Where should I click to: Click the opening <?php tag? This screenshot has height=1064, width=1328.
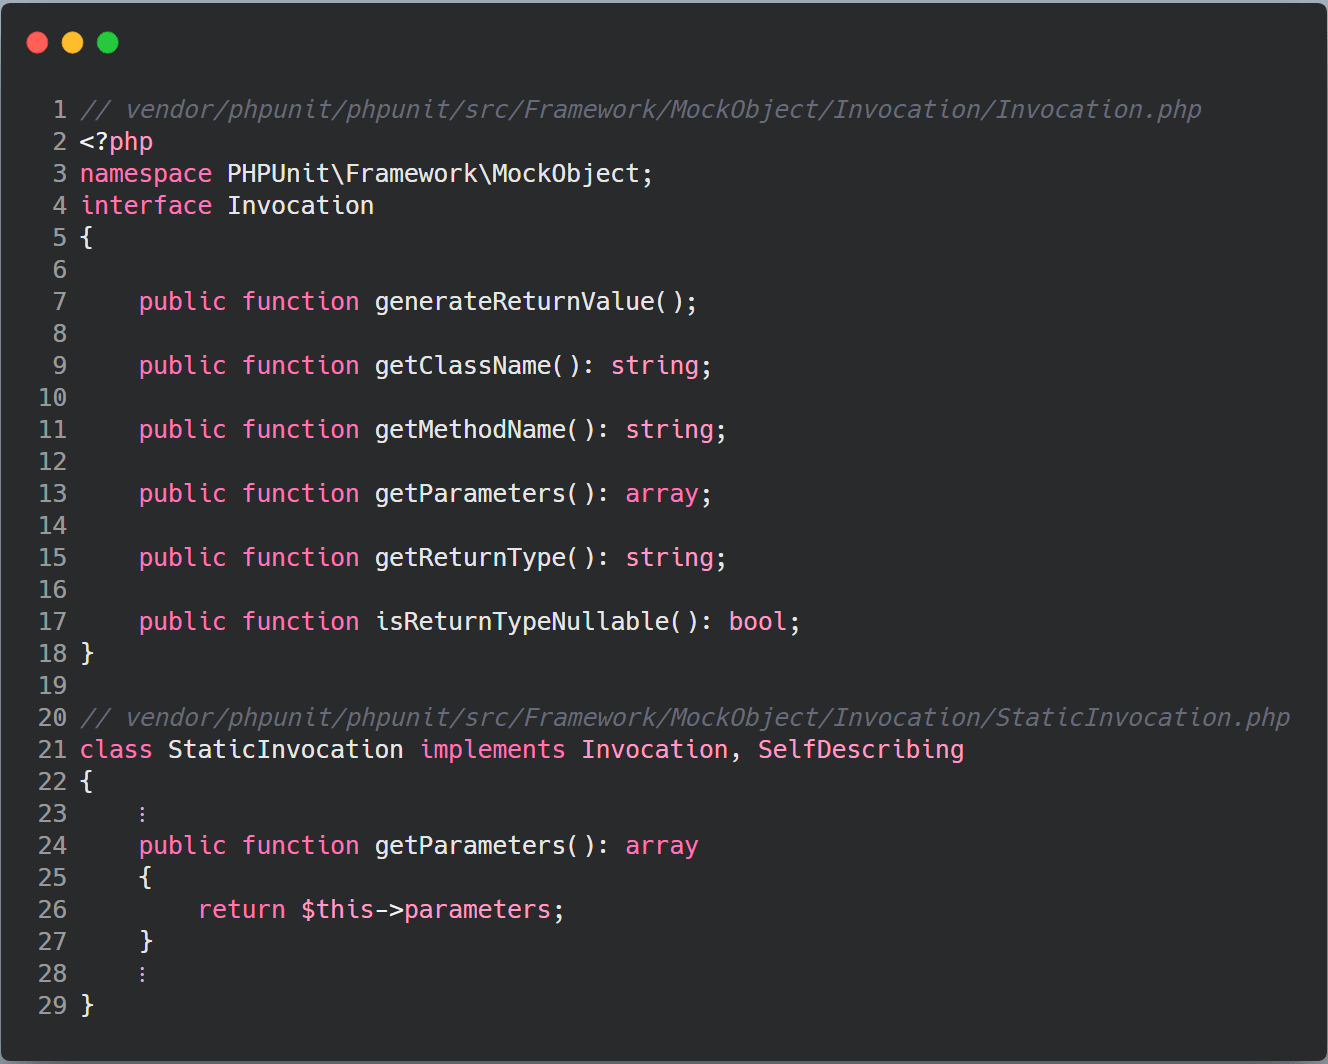click(116, 142)
